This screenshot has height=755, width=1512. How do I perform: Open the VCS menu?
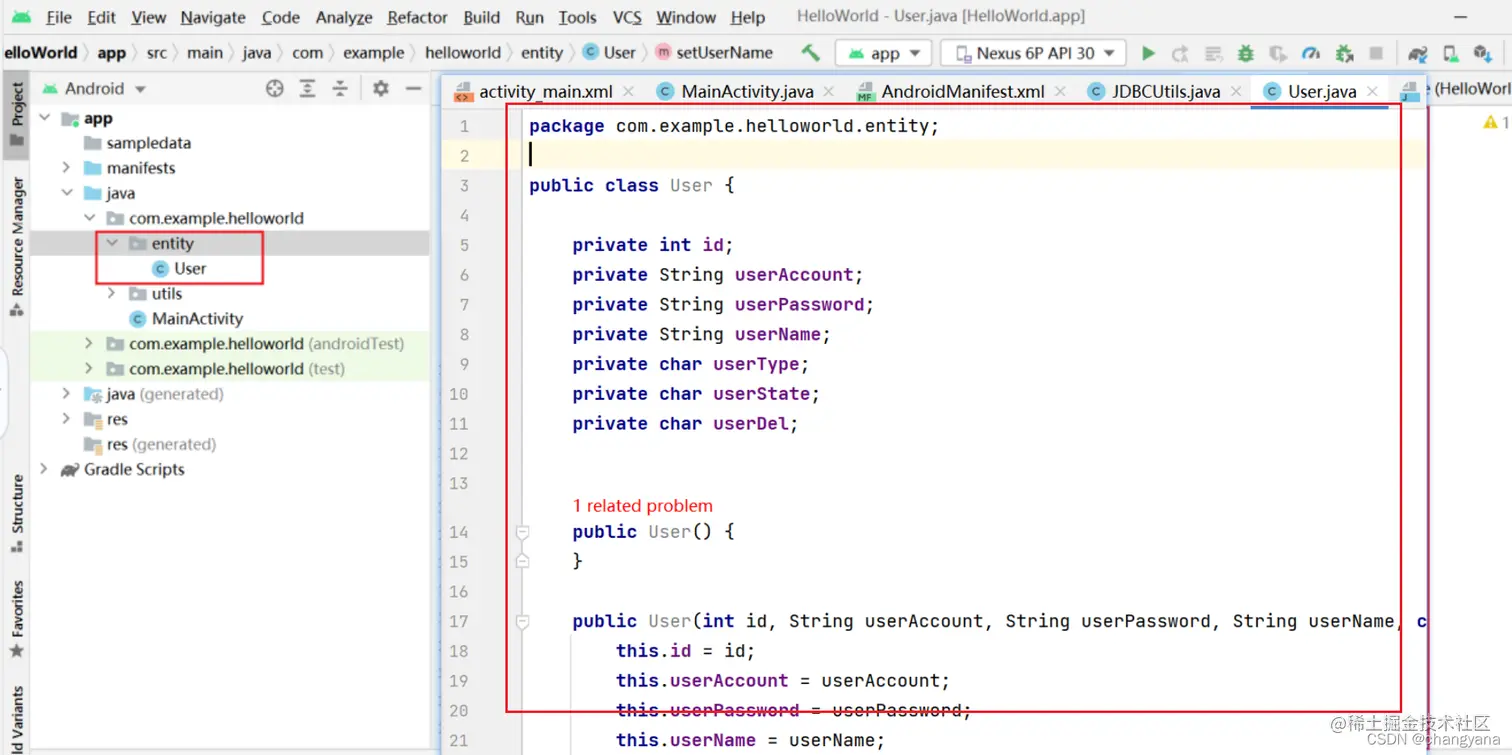(627, 17)
